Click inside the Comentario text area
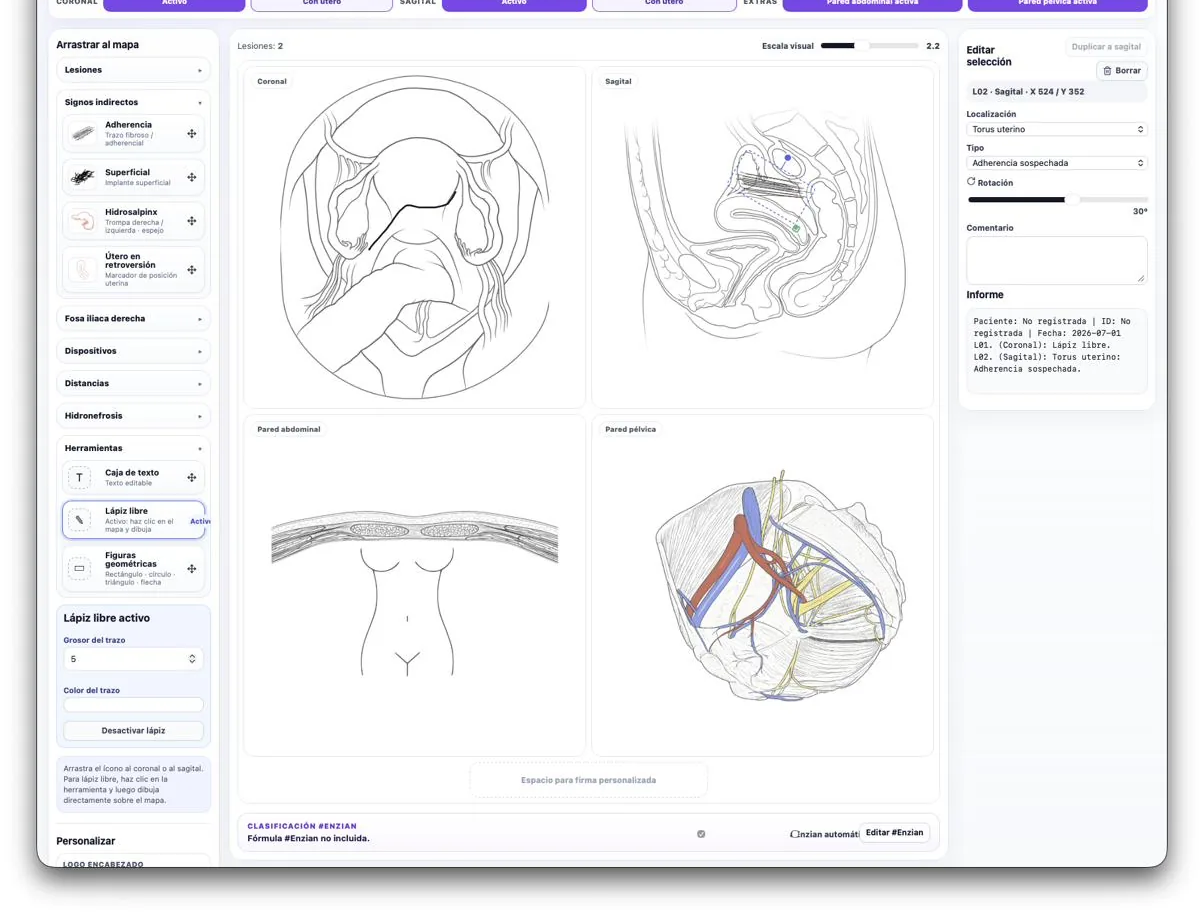 (x=1056, y=260)
